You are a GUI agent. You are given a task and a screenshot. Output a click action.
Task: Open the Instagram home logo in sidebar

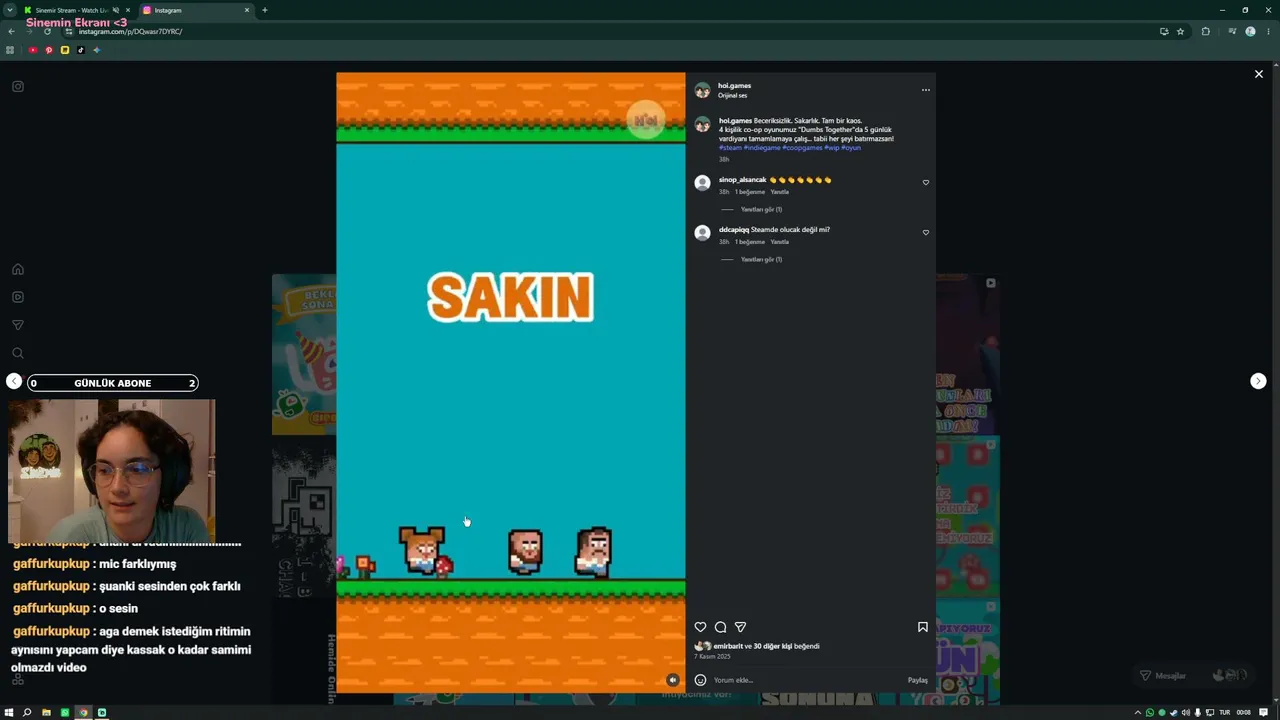coord(18,87)
